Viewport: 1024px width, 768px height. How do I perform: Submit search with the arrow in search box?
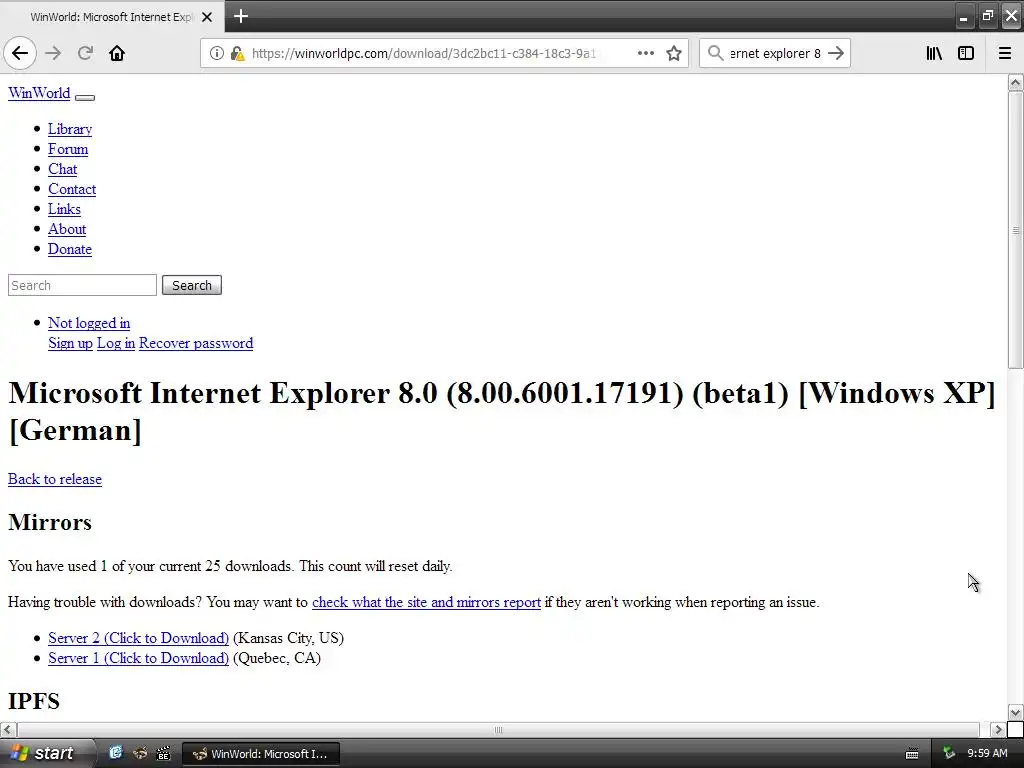(x=836, y=53)
